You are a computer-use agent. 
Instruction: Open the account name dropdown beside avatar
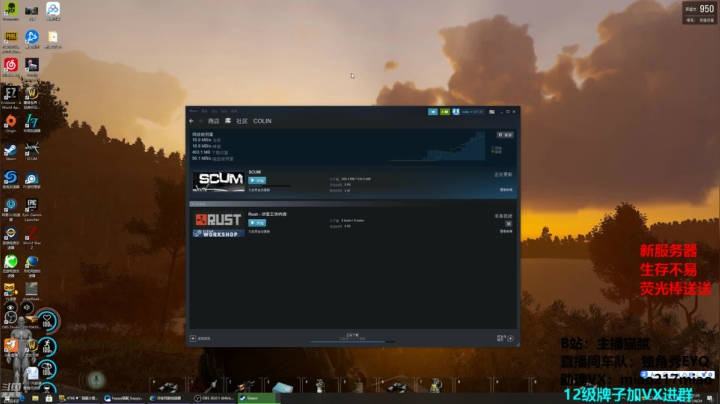(472, 112)
